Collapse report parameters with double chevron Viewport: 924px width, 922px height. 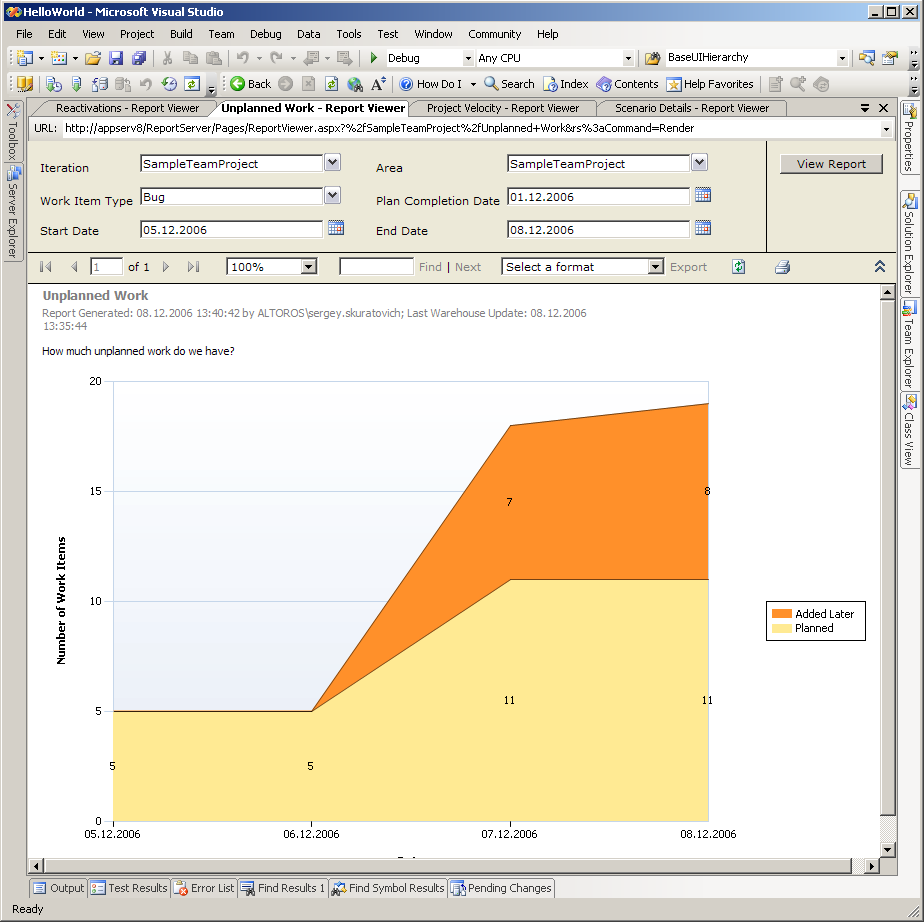point(880,266)
